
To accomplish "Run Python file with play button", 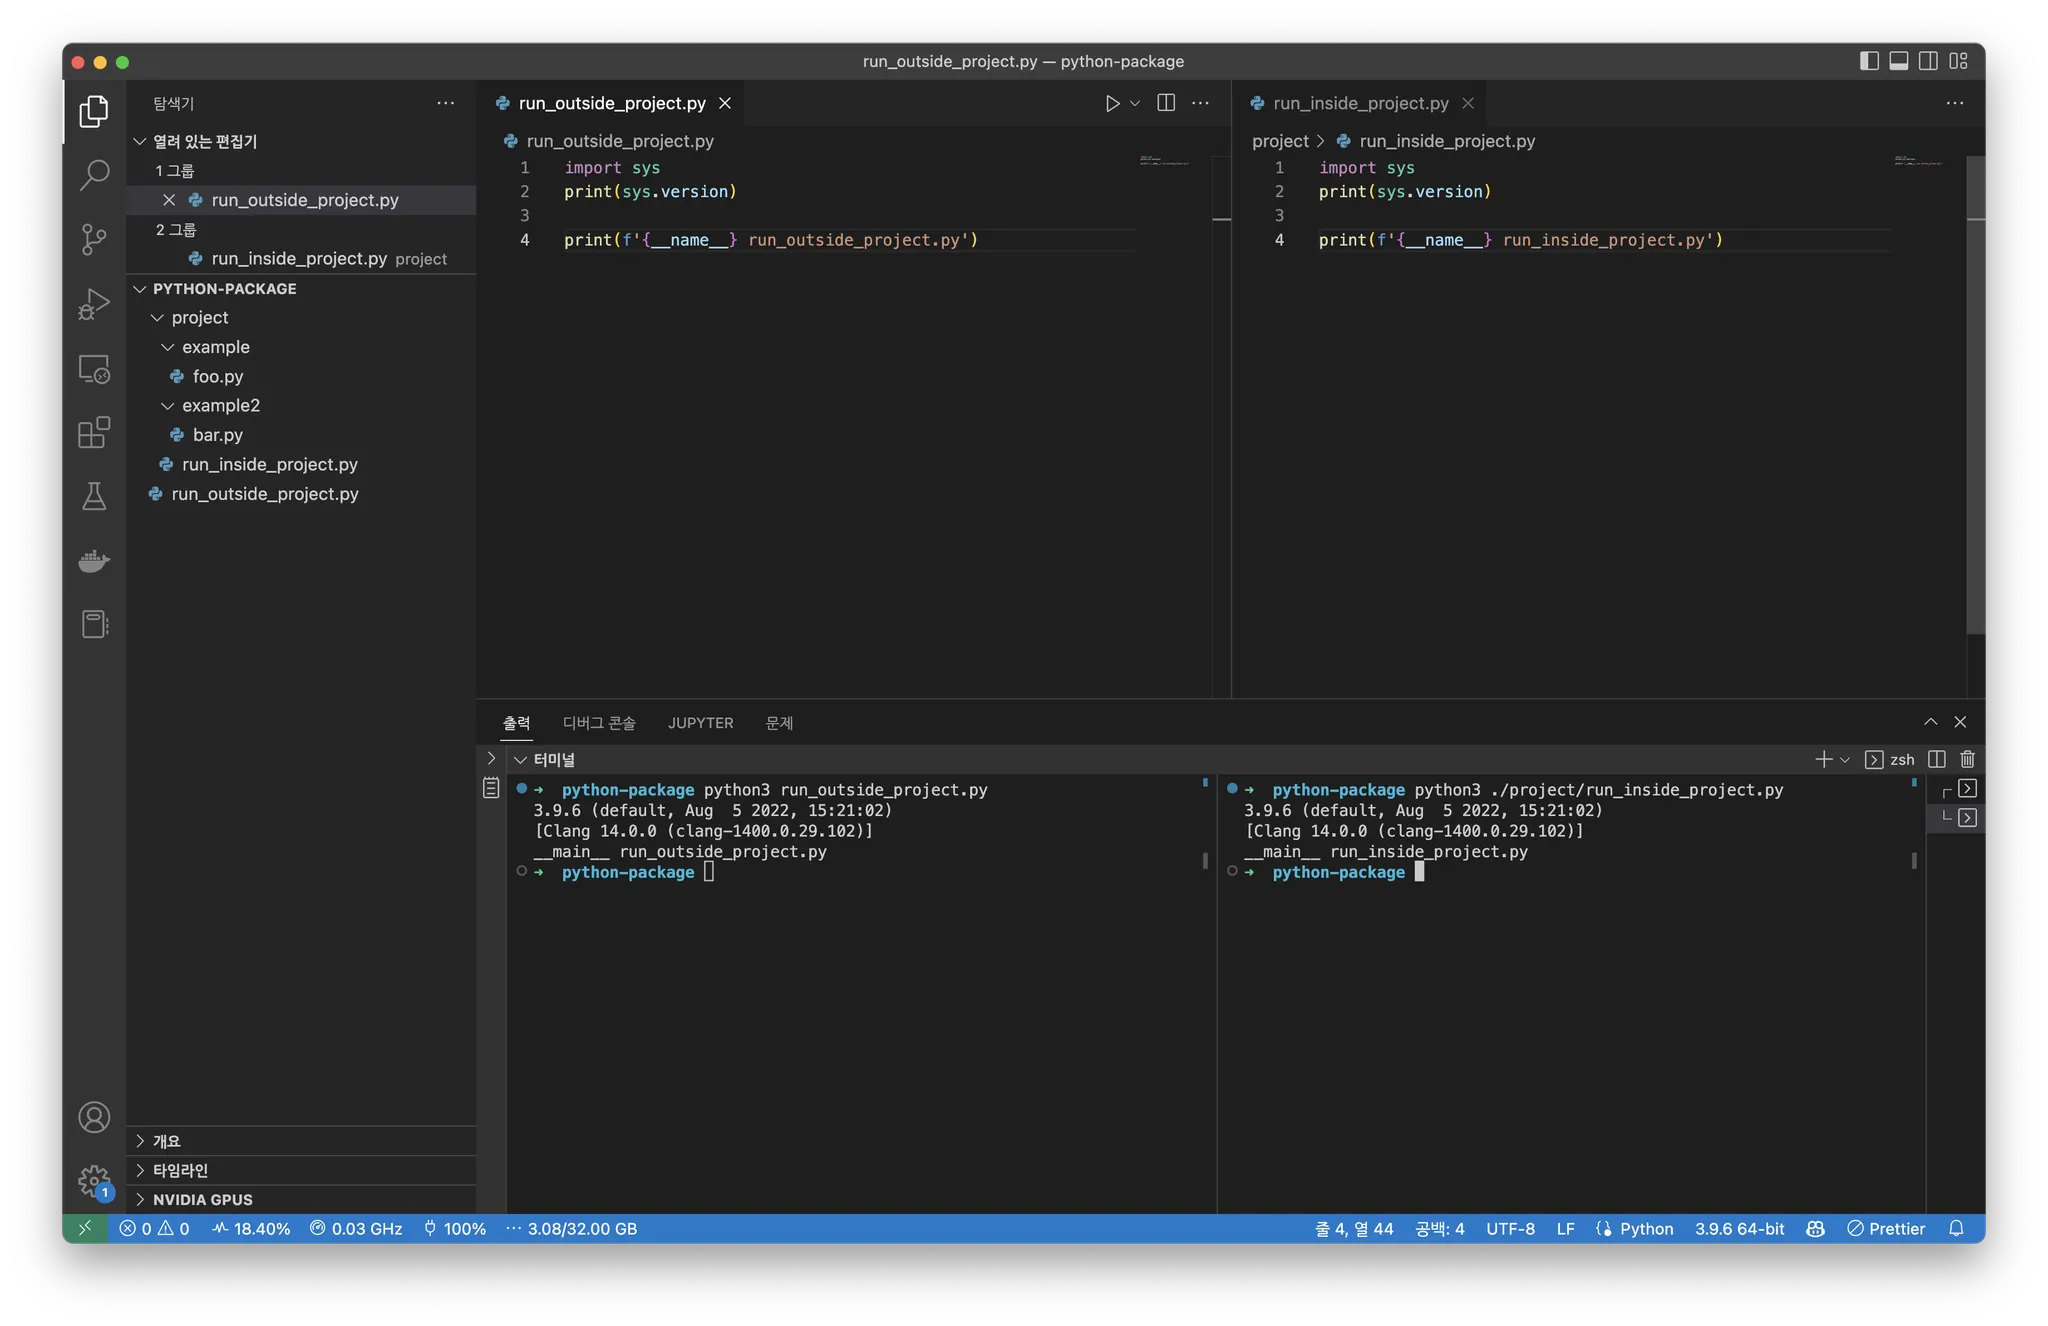I will click(x=1111, y=103).
